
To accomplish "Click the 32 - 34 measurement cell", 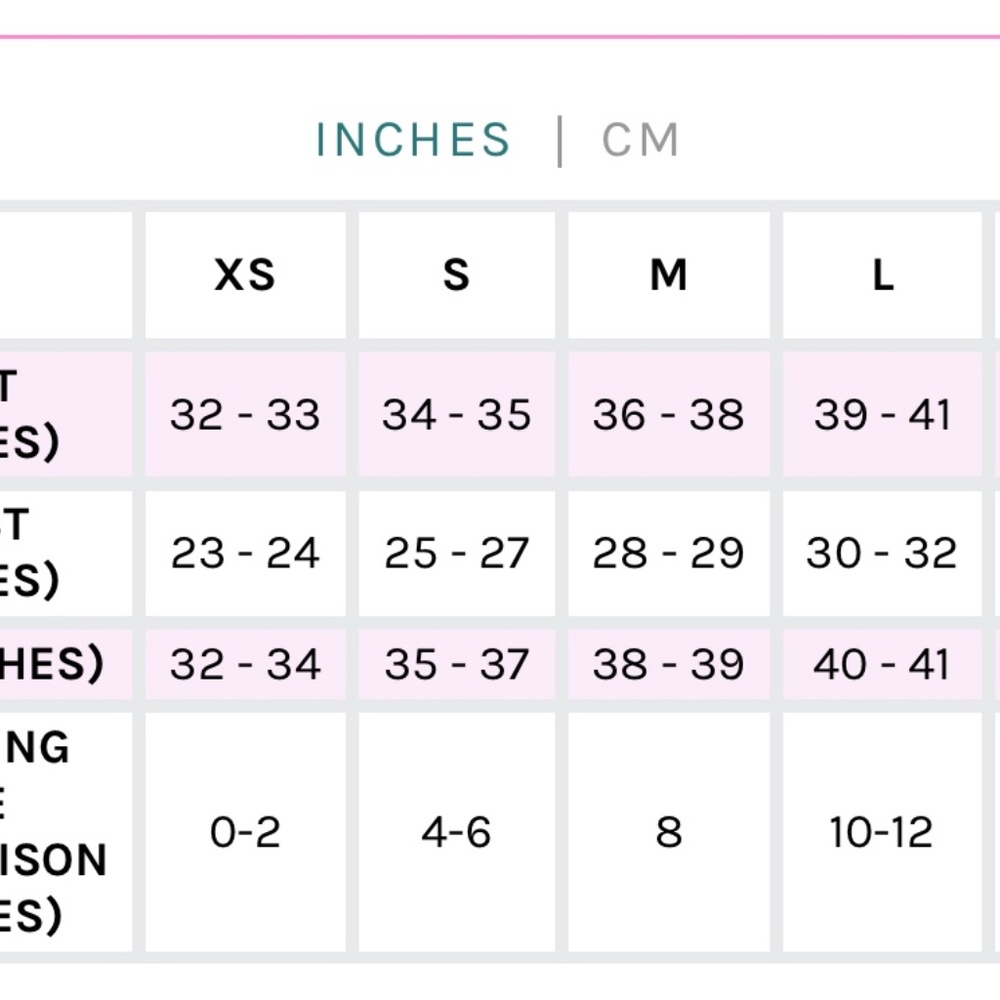I will [245, 664].
